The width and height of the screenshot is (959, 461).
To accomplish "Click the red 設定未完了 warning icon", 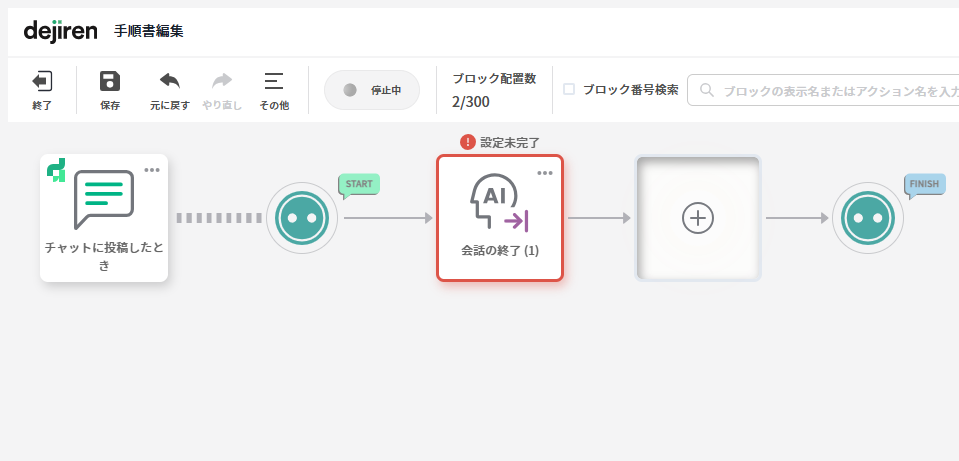I will click(467, 142).
